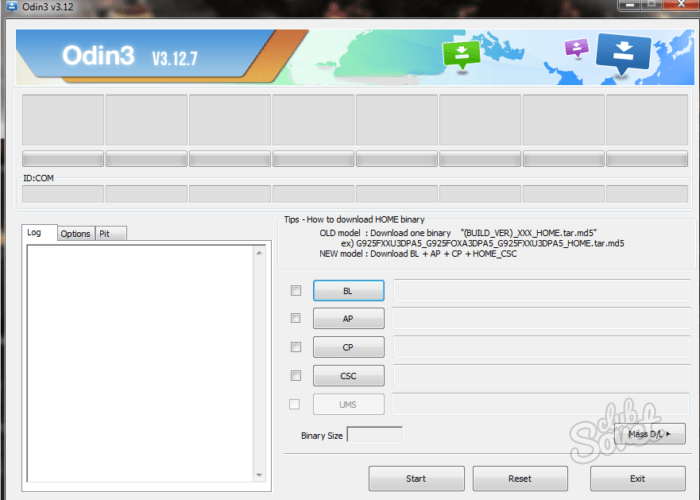Click the CSC file path field
This screenshot has width=700, height=500.
pyautogui.click(x=542, y=375)
